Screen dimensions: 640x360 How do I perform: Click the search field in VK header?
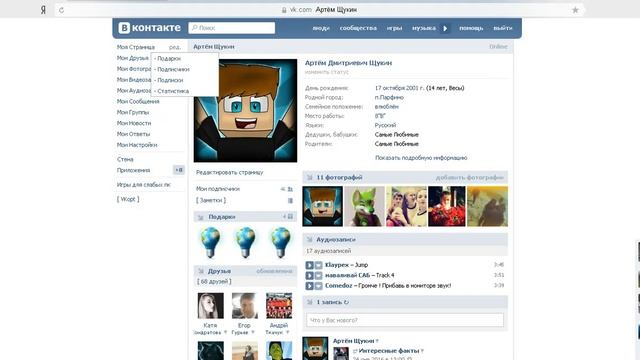(x=231, y=28)
